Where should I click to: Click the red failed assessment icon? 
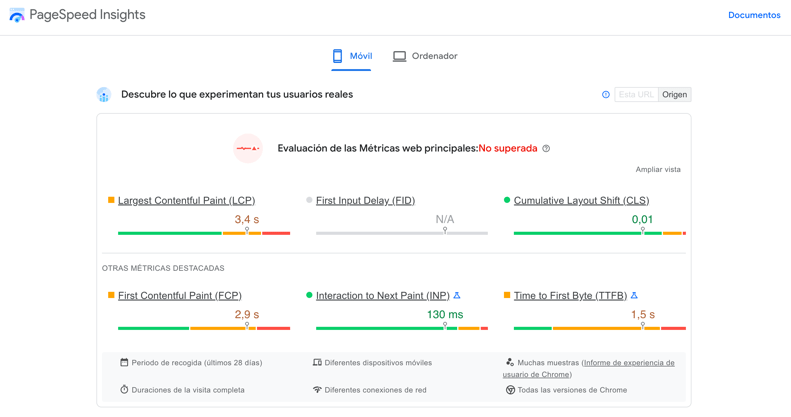248,148
